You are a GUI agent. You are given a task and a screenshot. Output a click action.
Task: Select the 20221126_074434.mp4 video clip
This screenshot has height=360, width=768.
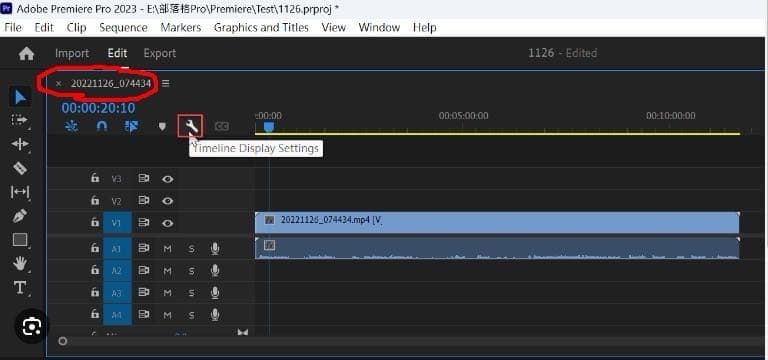[x=497, y=222]
